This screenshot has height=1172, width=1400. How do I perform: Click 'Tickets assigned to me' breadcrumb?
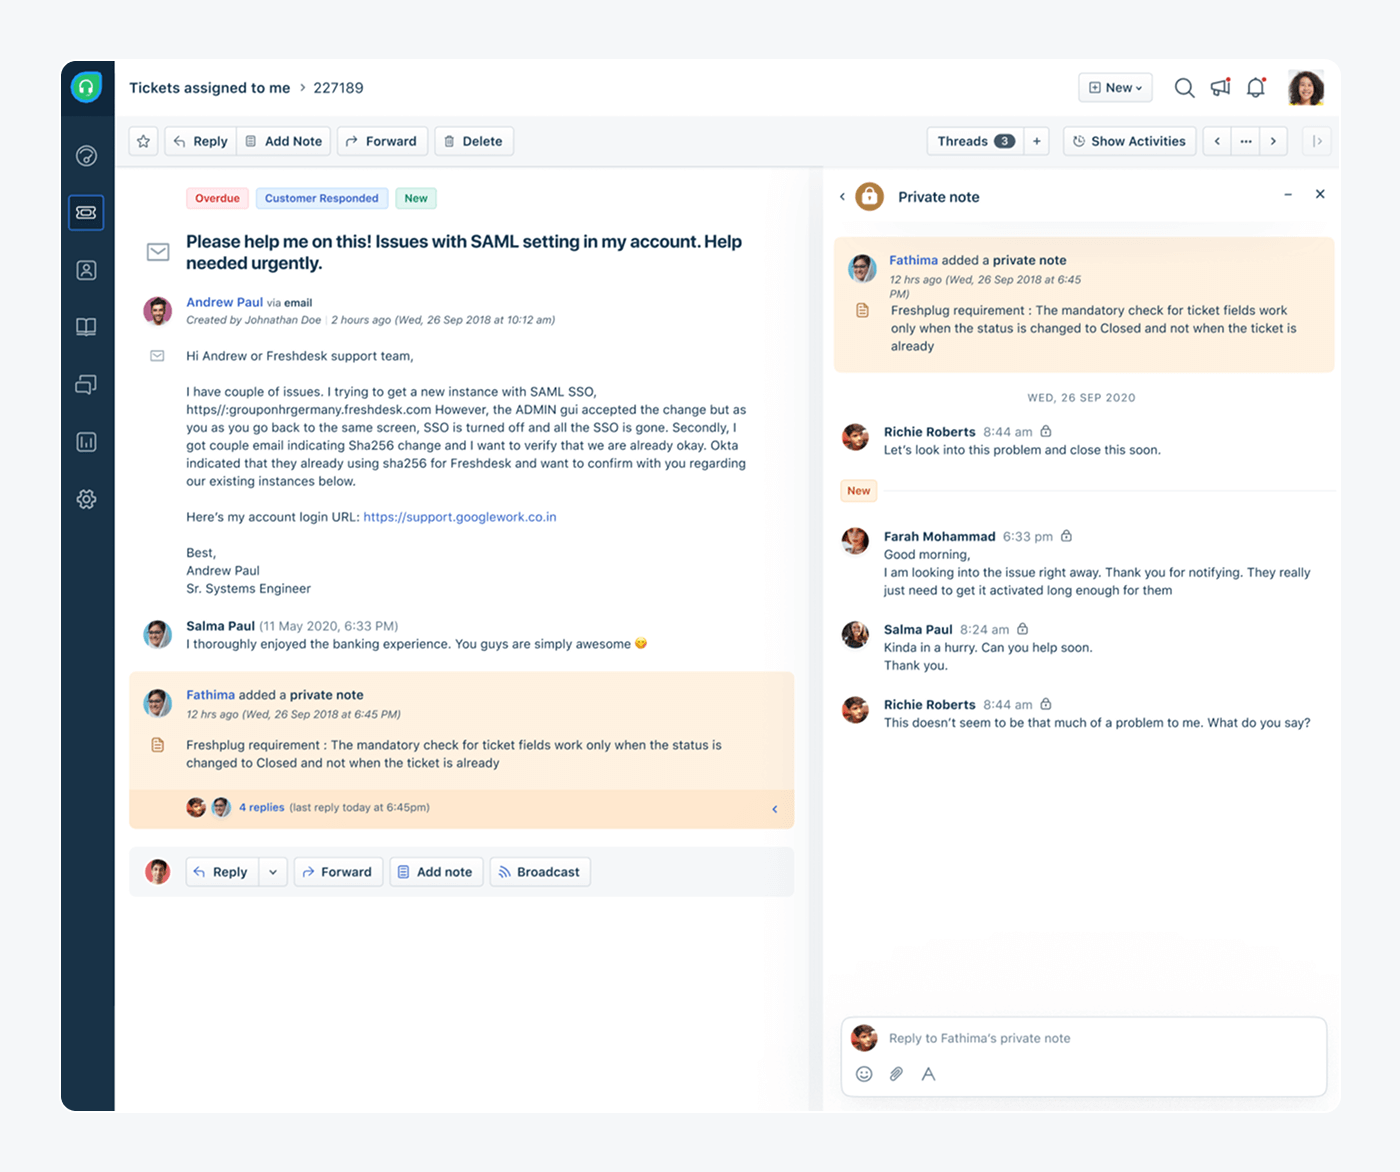point(209,88)
